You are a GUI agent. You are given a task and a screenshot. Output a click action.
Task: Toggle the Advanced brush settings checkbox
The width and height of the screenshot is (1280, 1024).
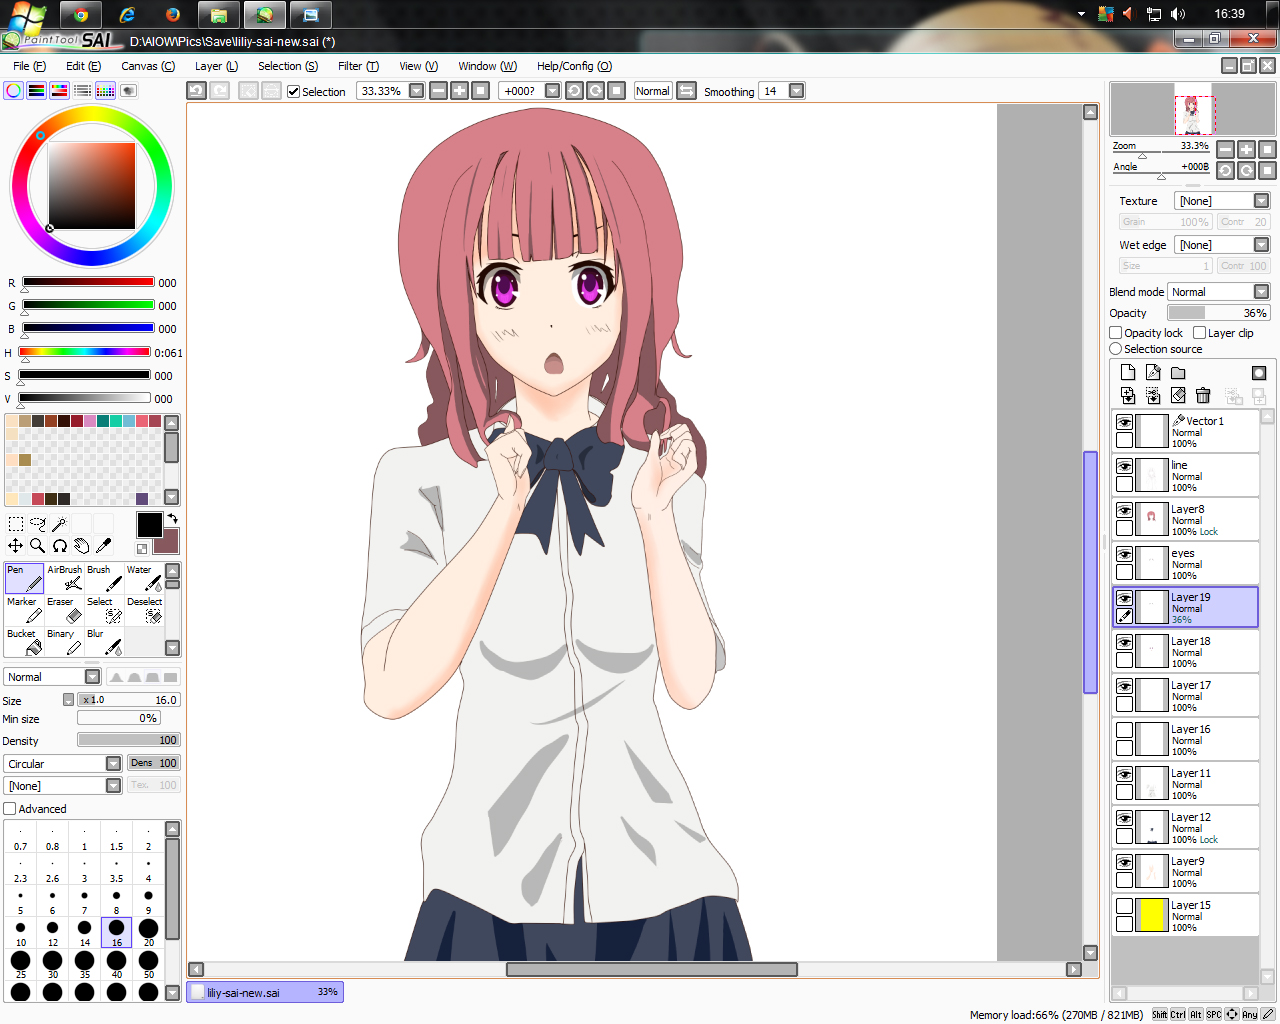(10, 809)
